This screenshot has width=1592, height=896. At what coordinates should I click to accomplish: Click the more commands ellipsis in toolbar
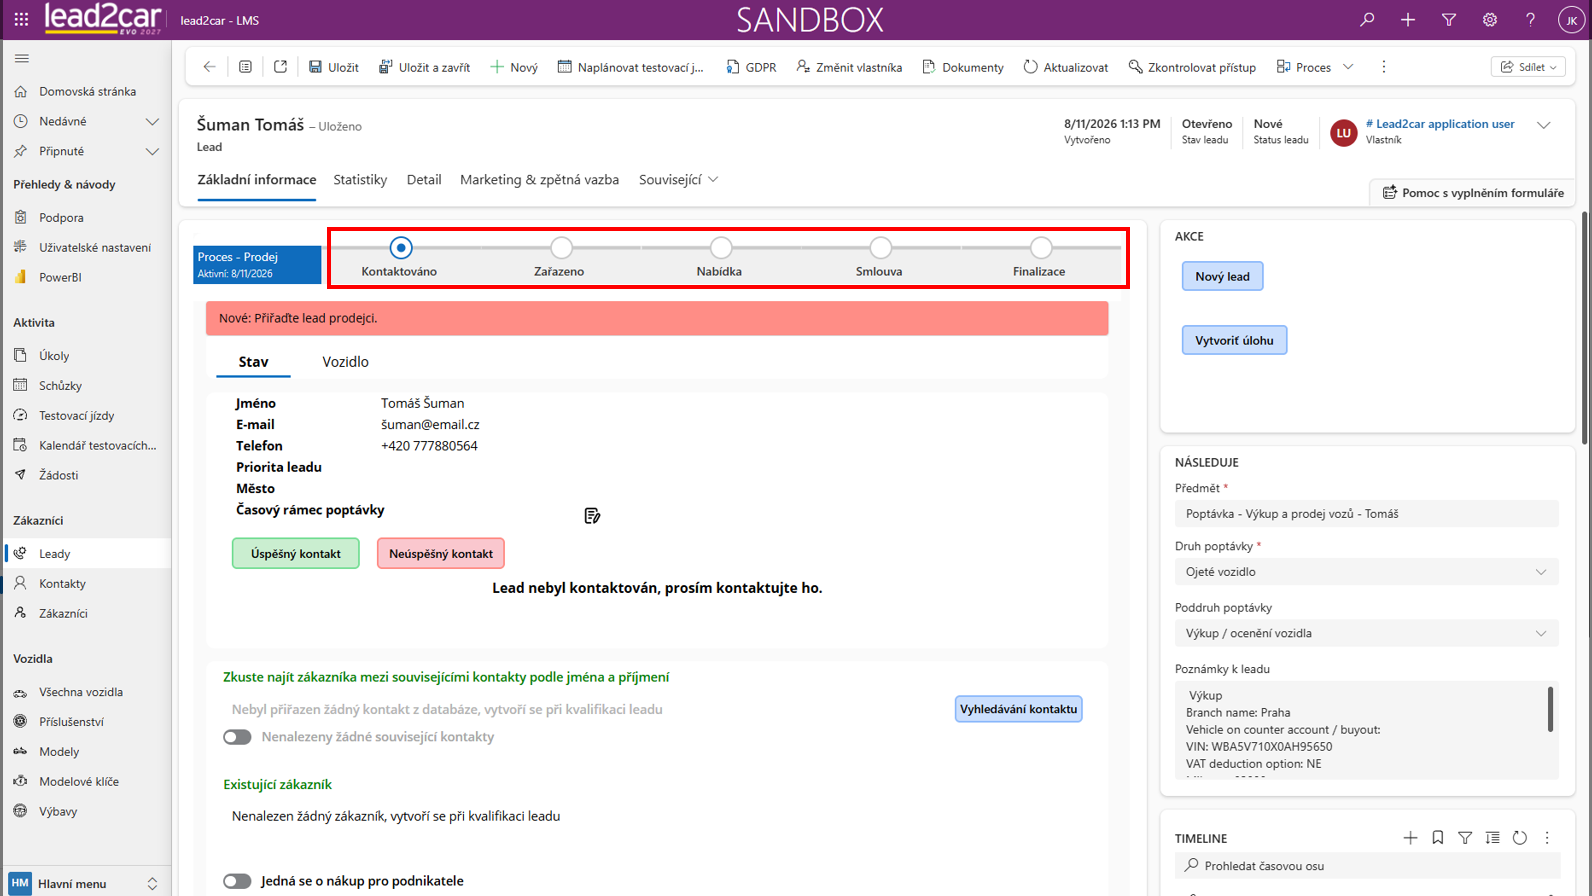pos(1384,67)
